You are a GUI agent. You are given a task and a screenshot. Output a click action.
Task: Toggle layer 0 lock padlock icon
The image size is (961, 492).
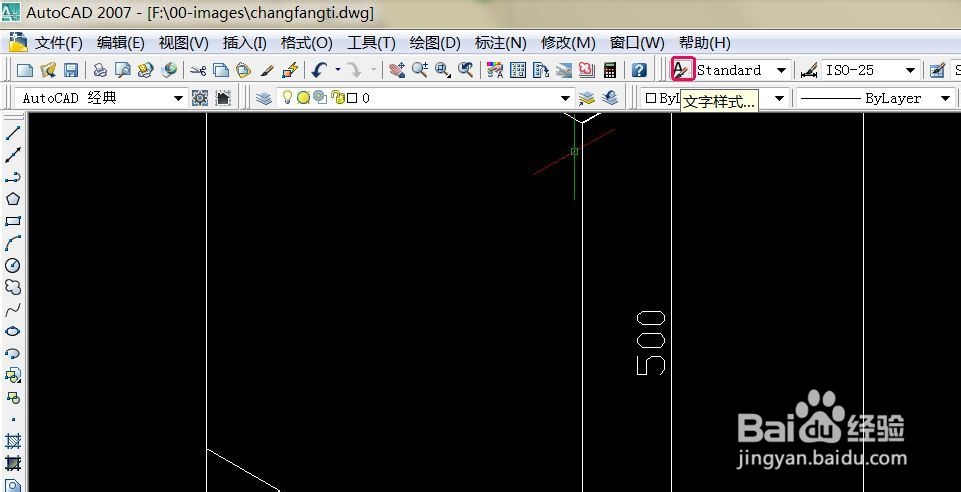337,97
